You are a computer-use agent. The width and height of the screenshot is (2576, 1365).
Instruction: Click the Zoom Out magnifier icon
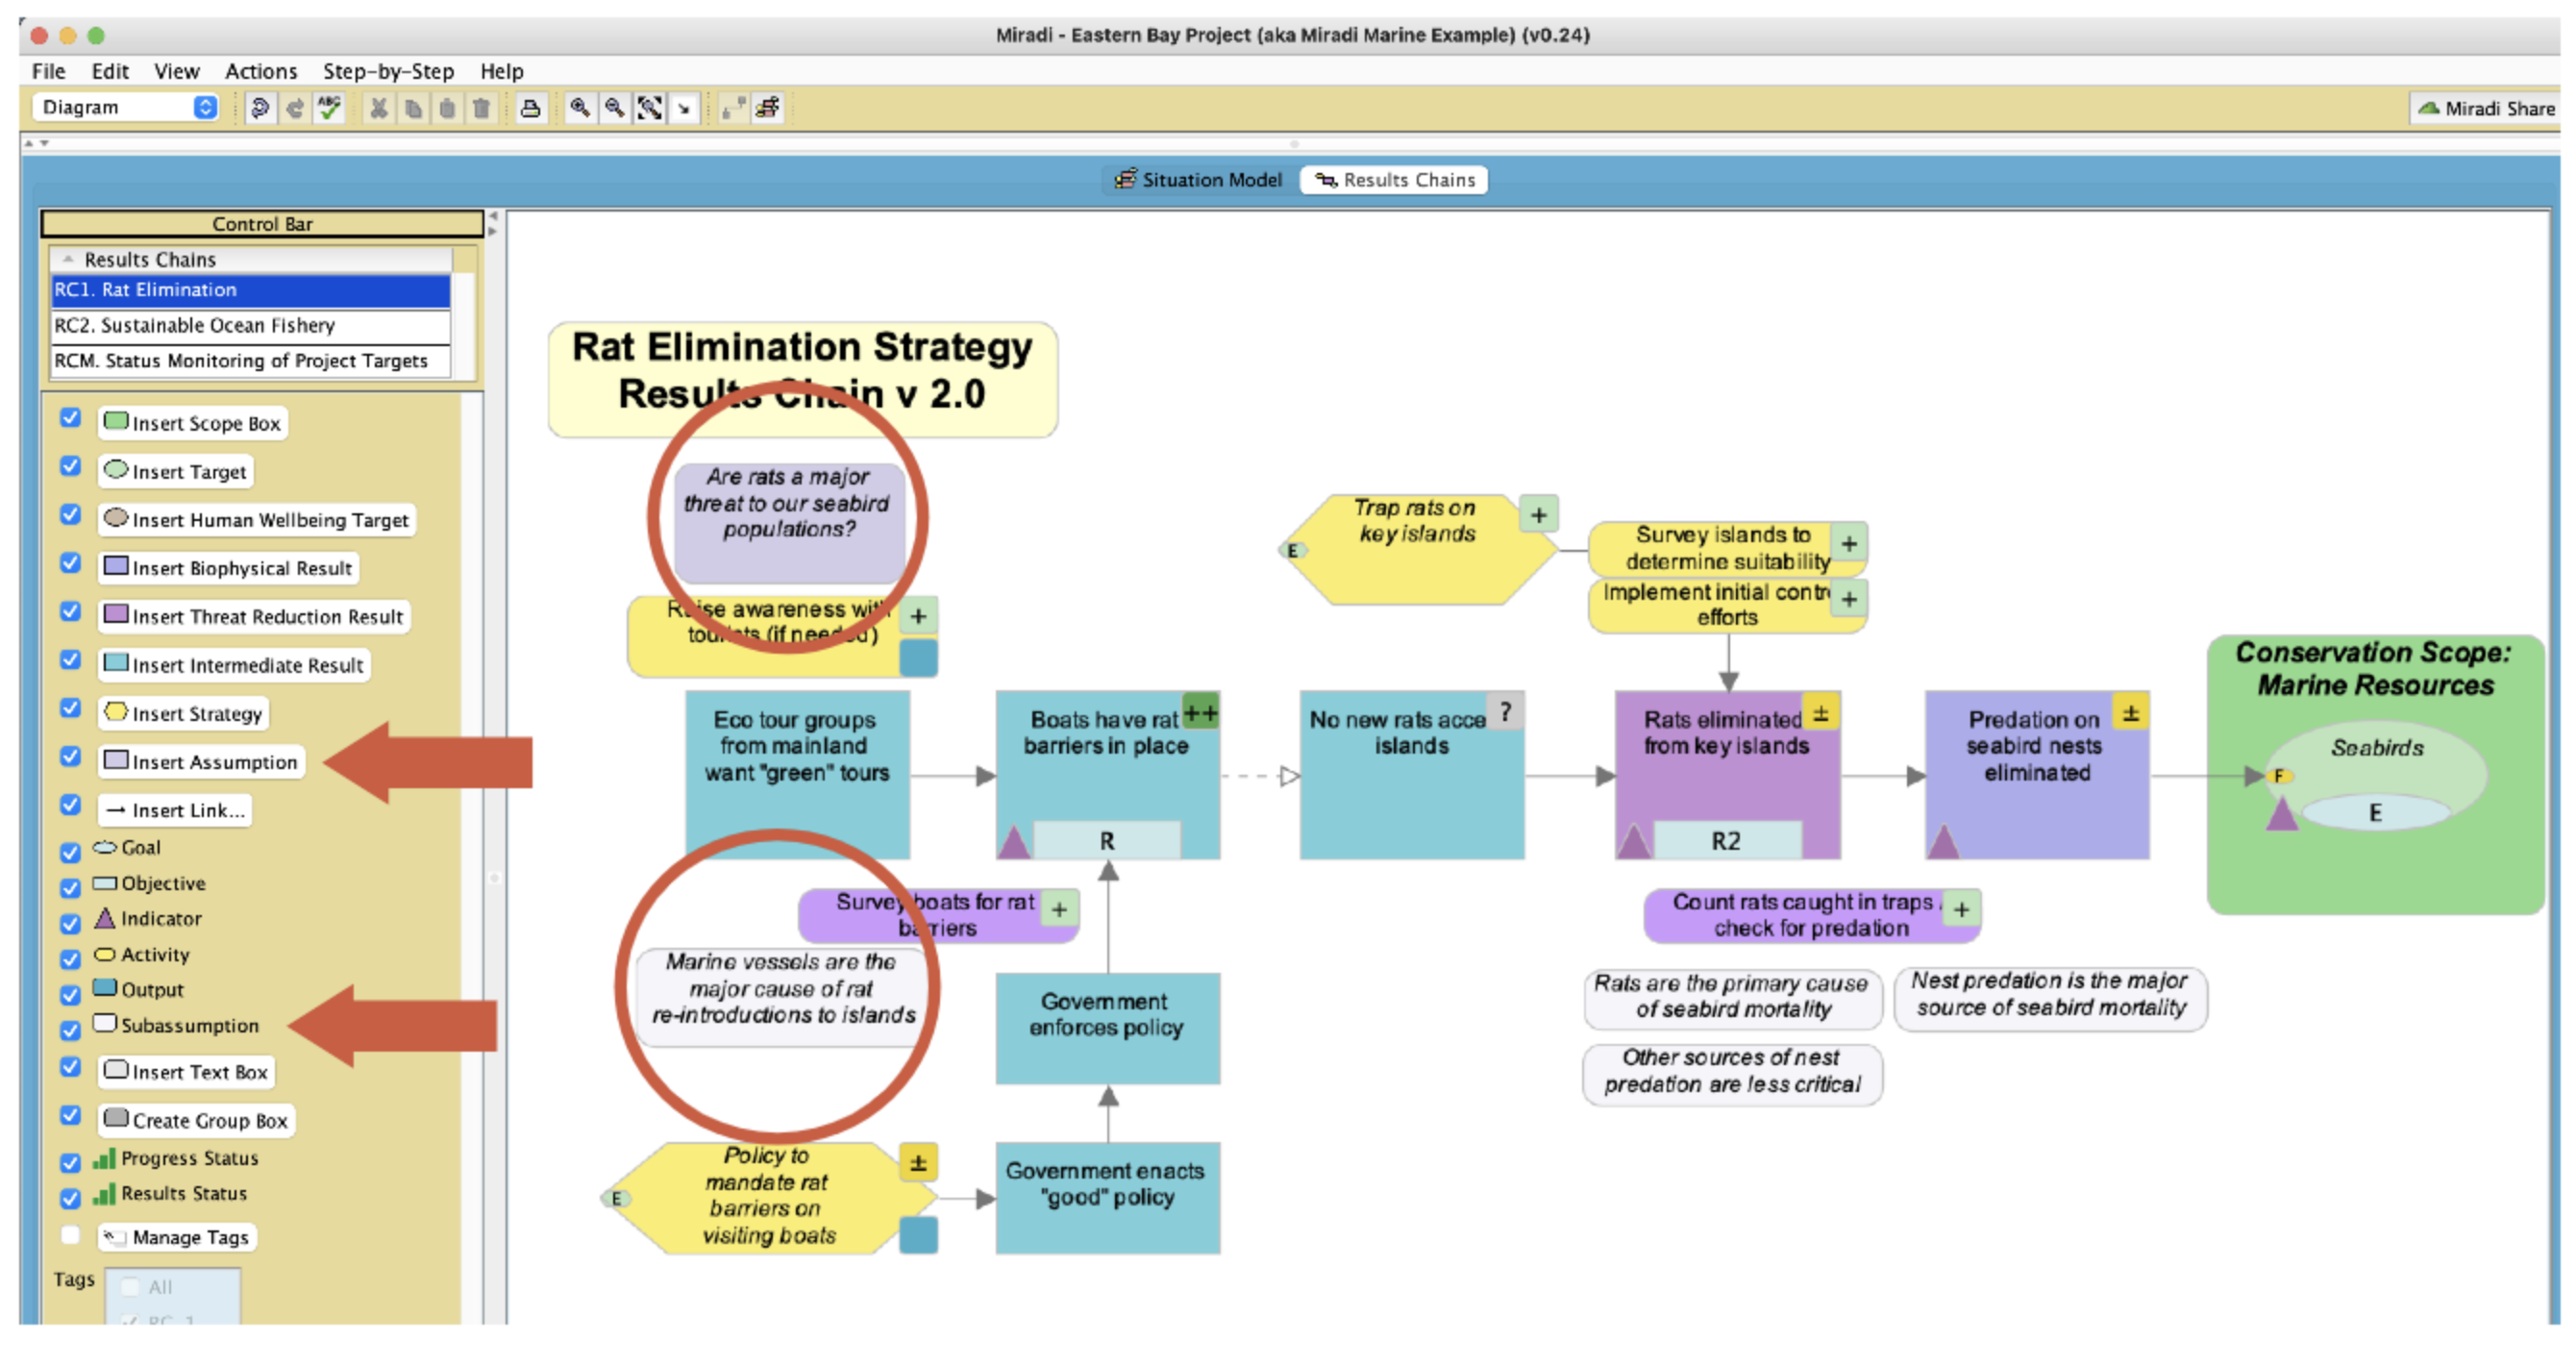tap(615, 108)
